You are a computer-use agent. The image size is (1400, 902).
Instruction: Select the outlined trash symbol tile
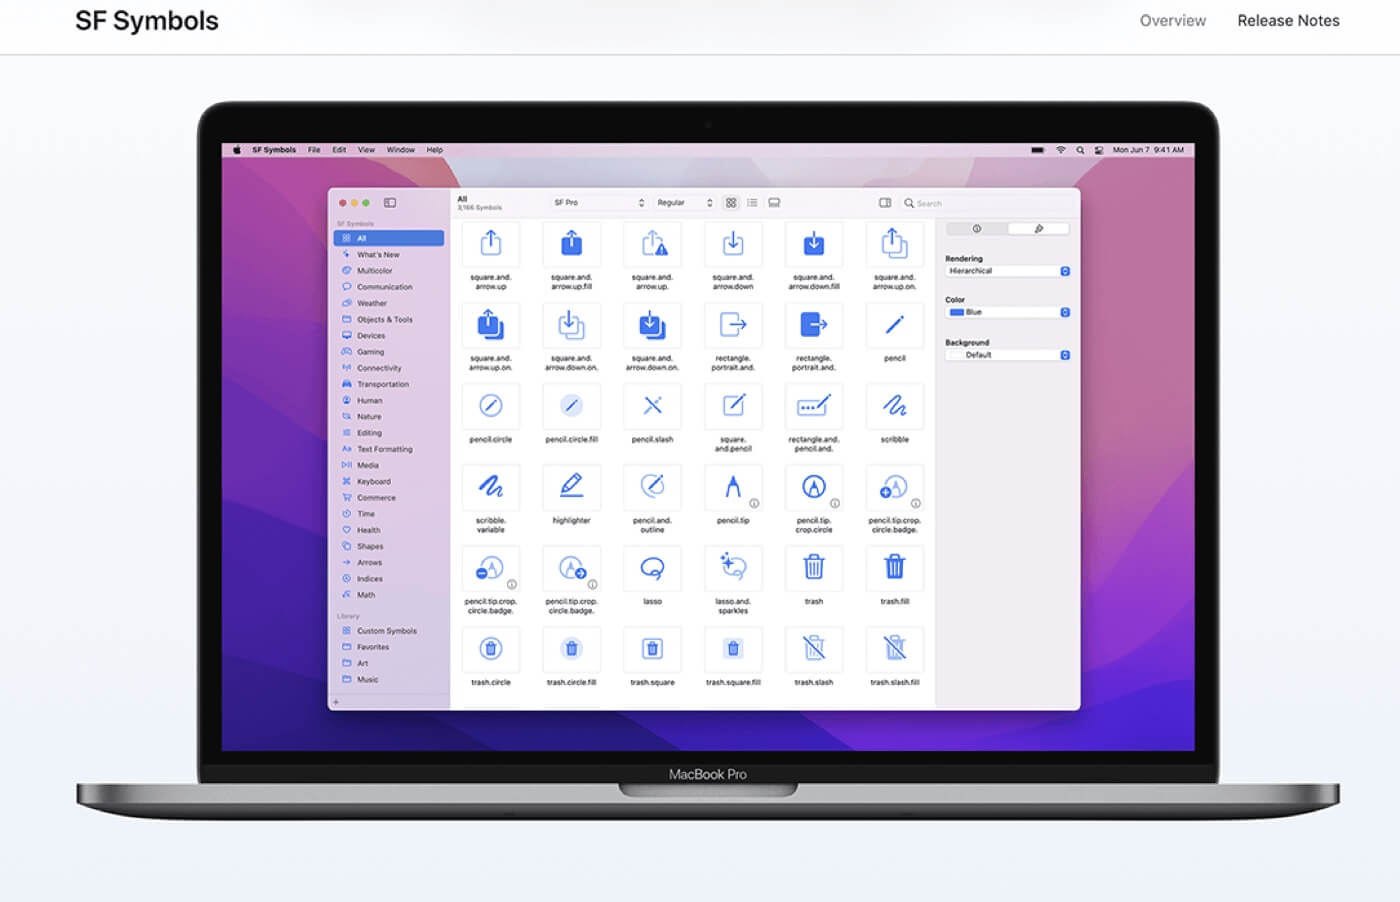[813, 568]
